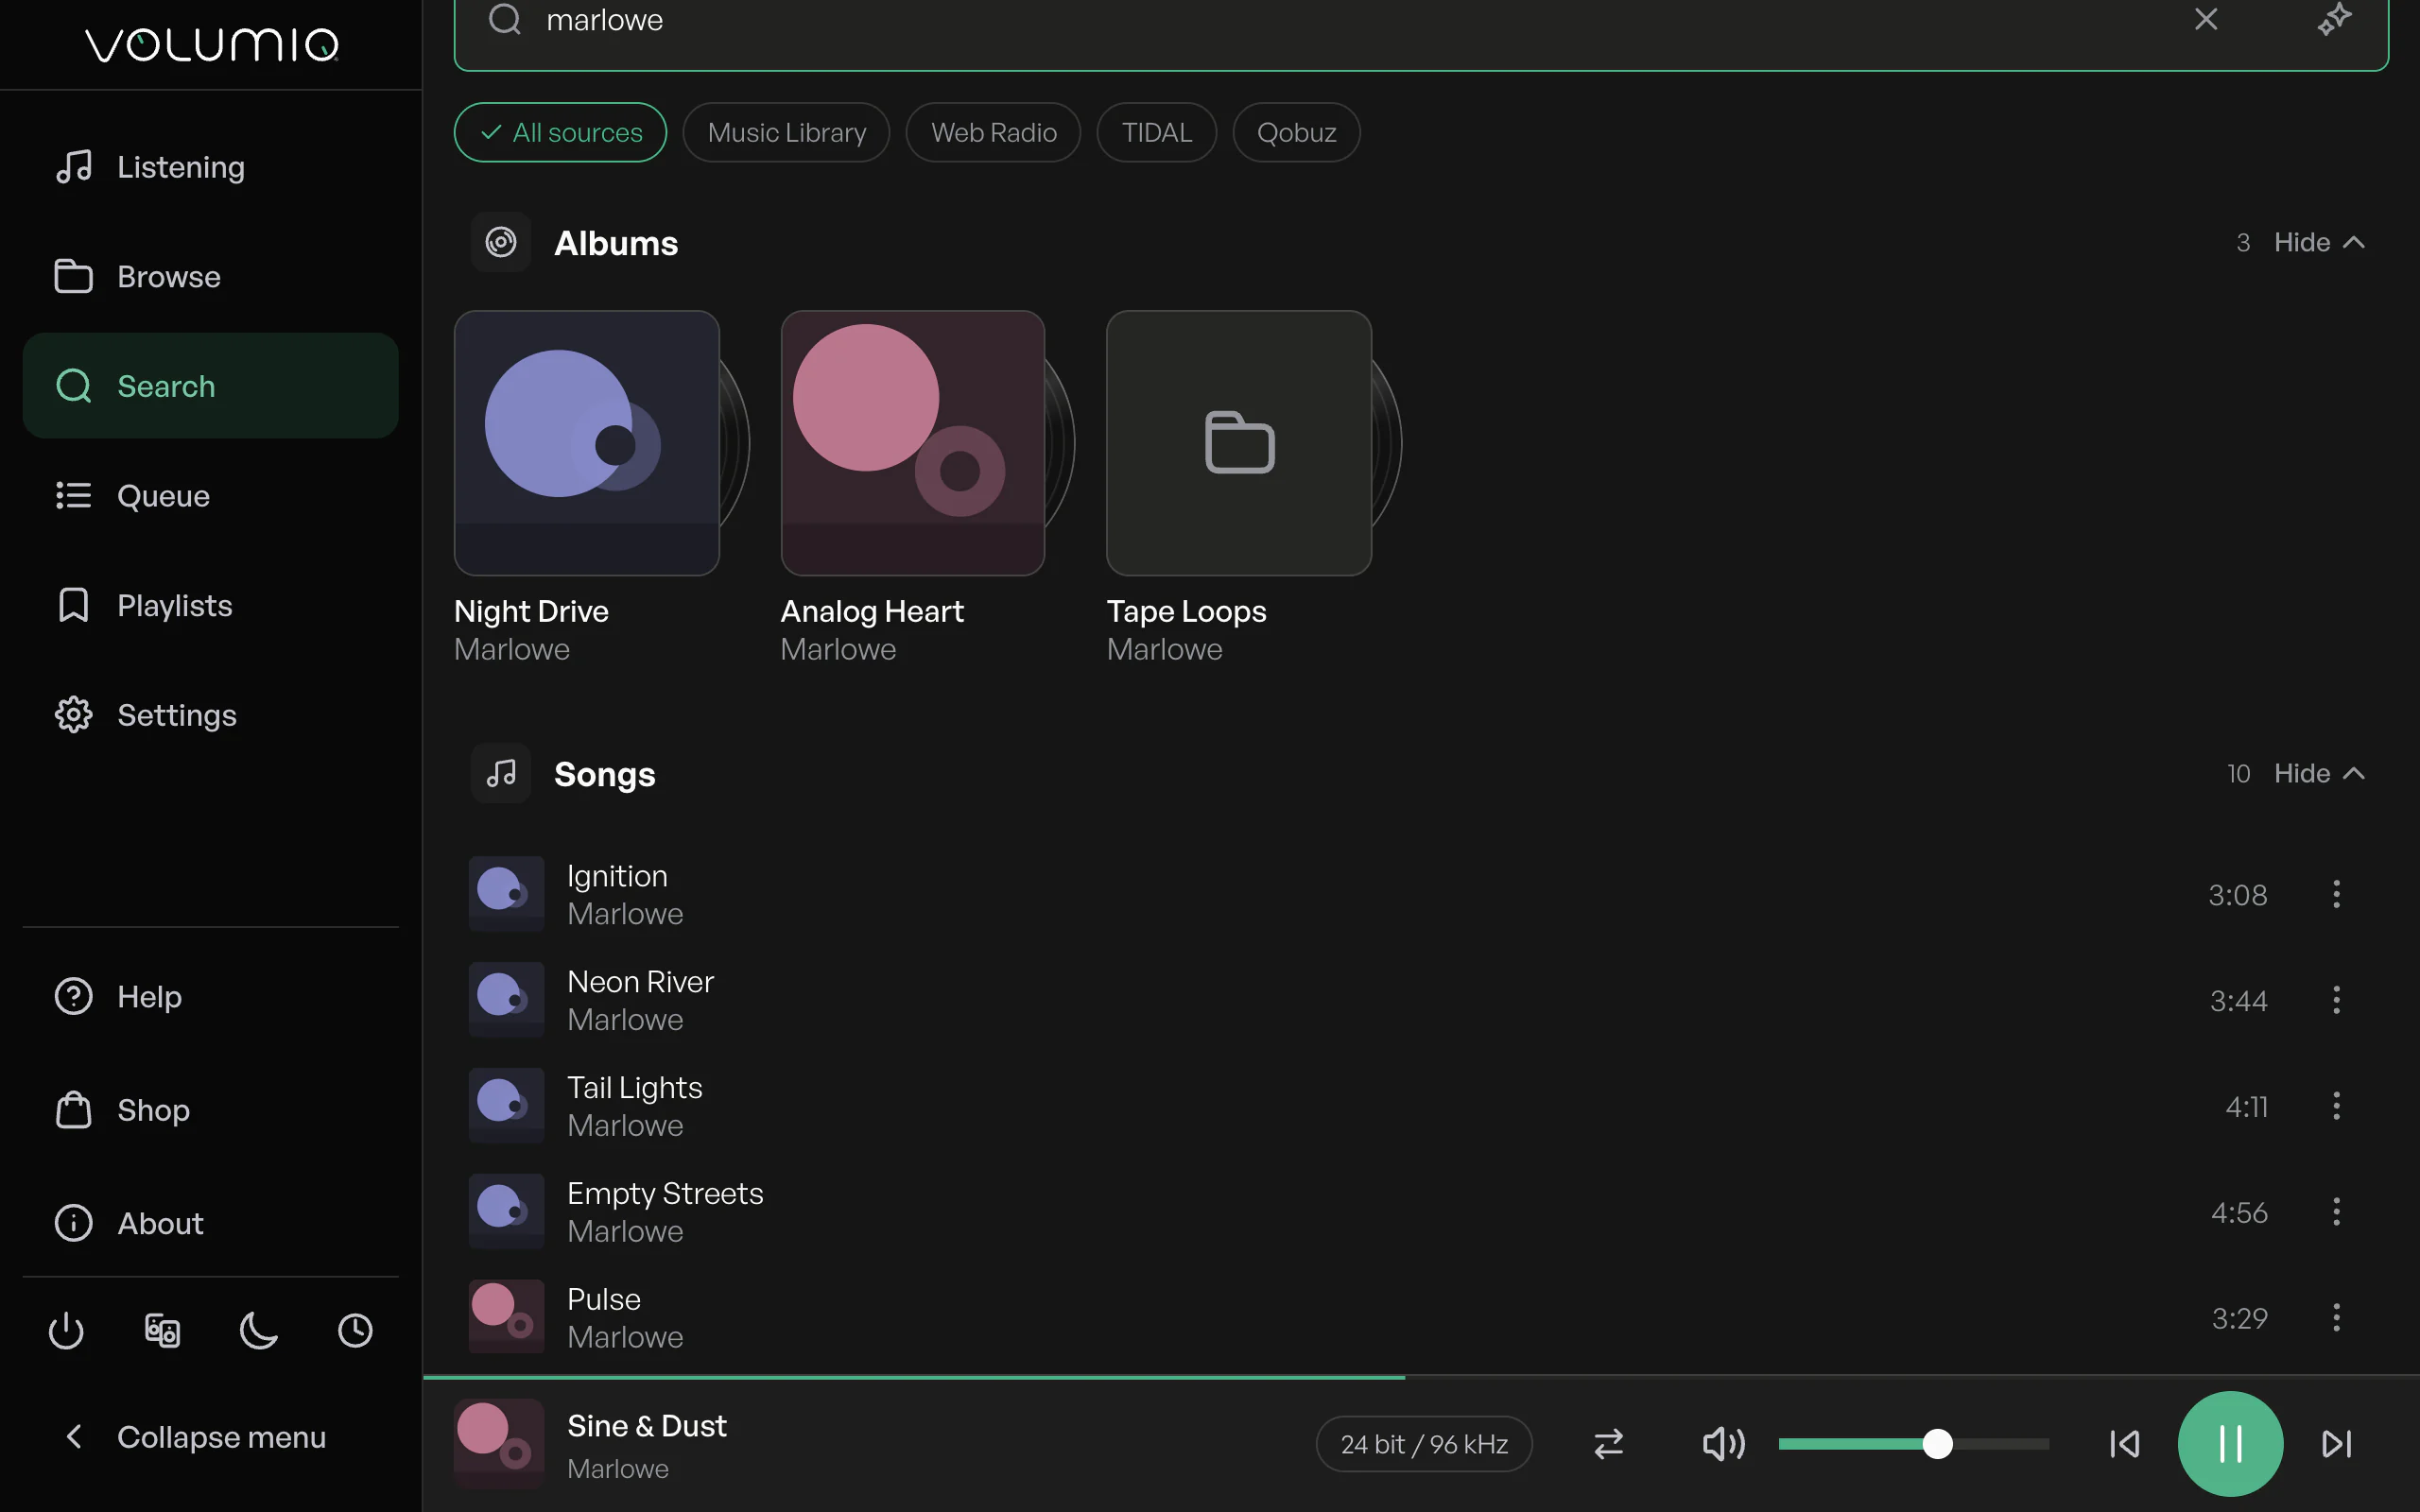Open more options for Neon River
The height and width of the screenshot is (1512, 2420).
[2336, 1000]
